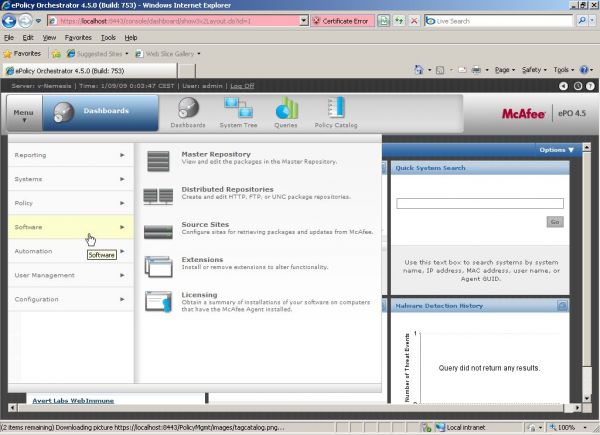
Task: Expand the User Management submenu
Action: click(71, 275)
